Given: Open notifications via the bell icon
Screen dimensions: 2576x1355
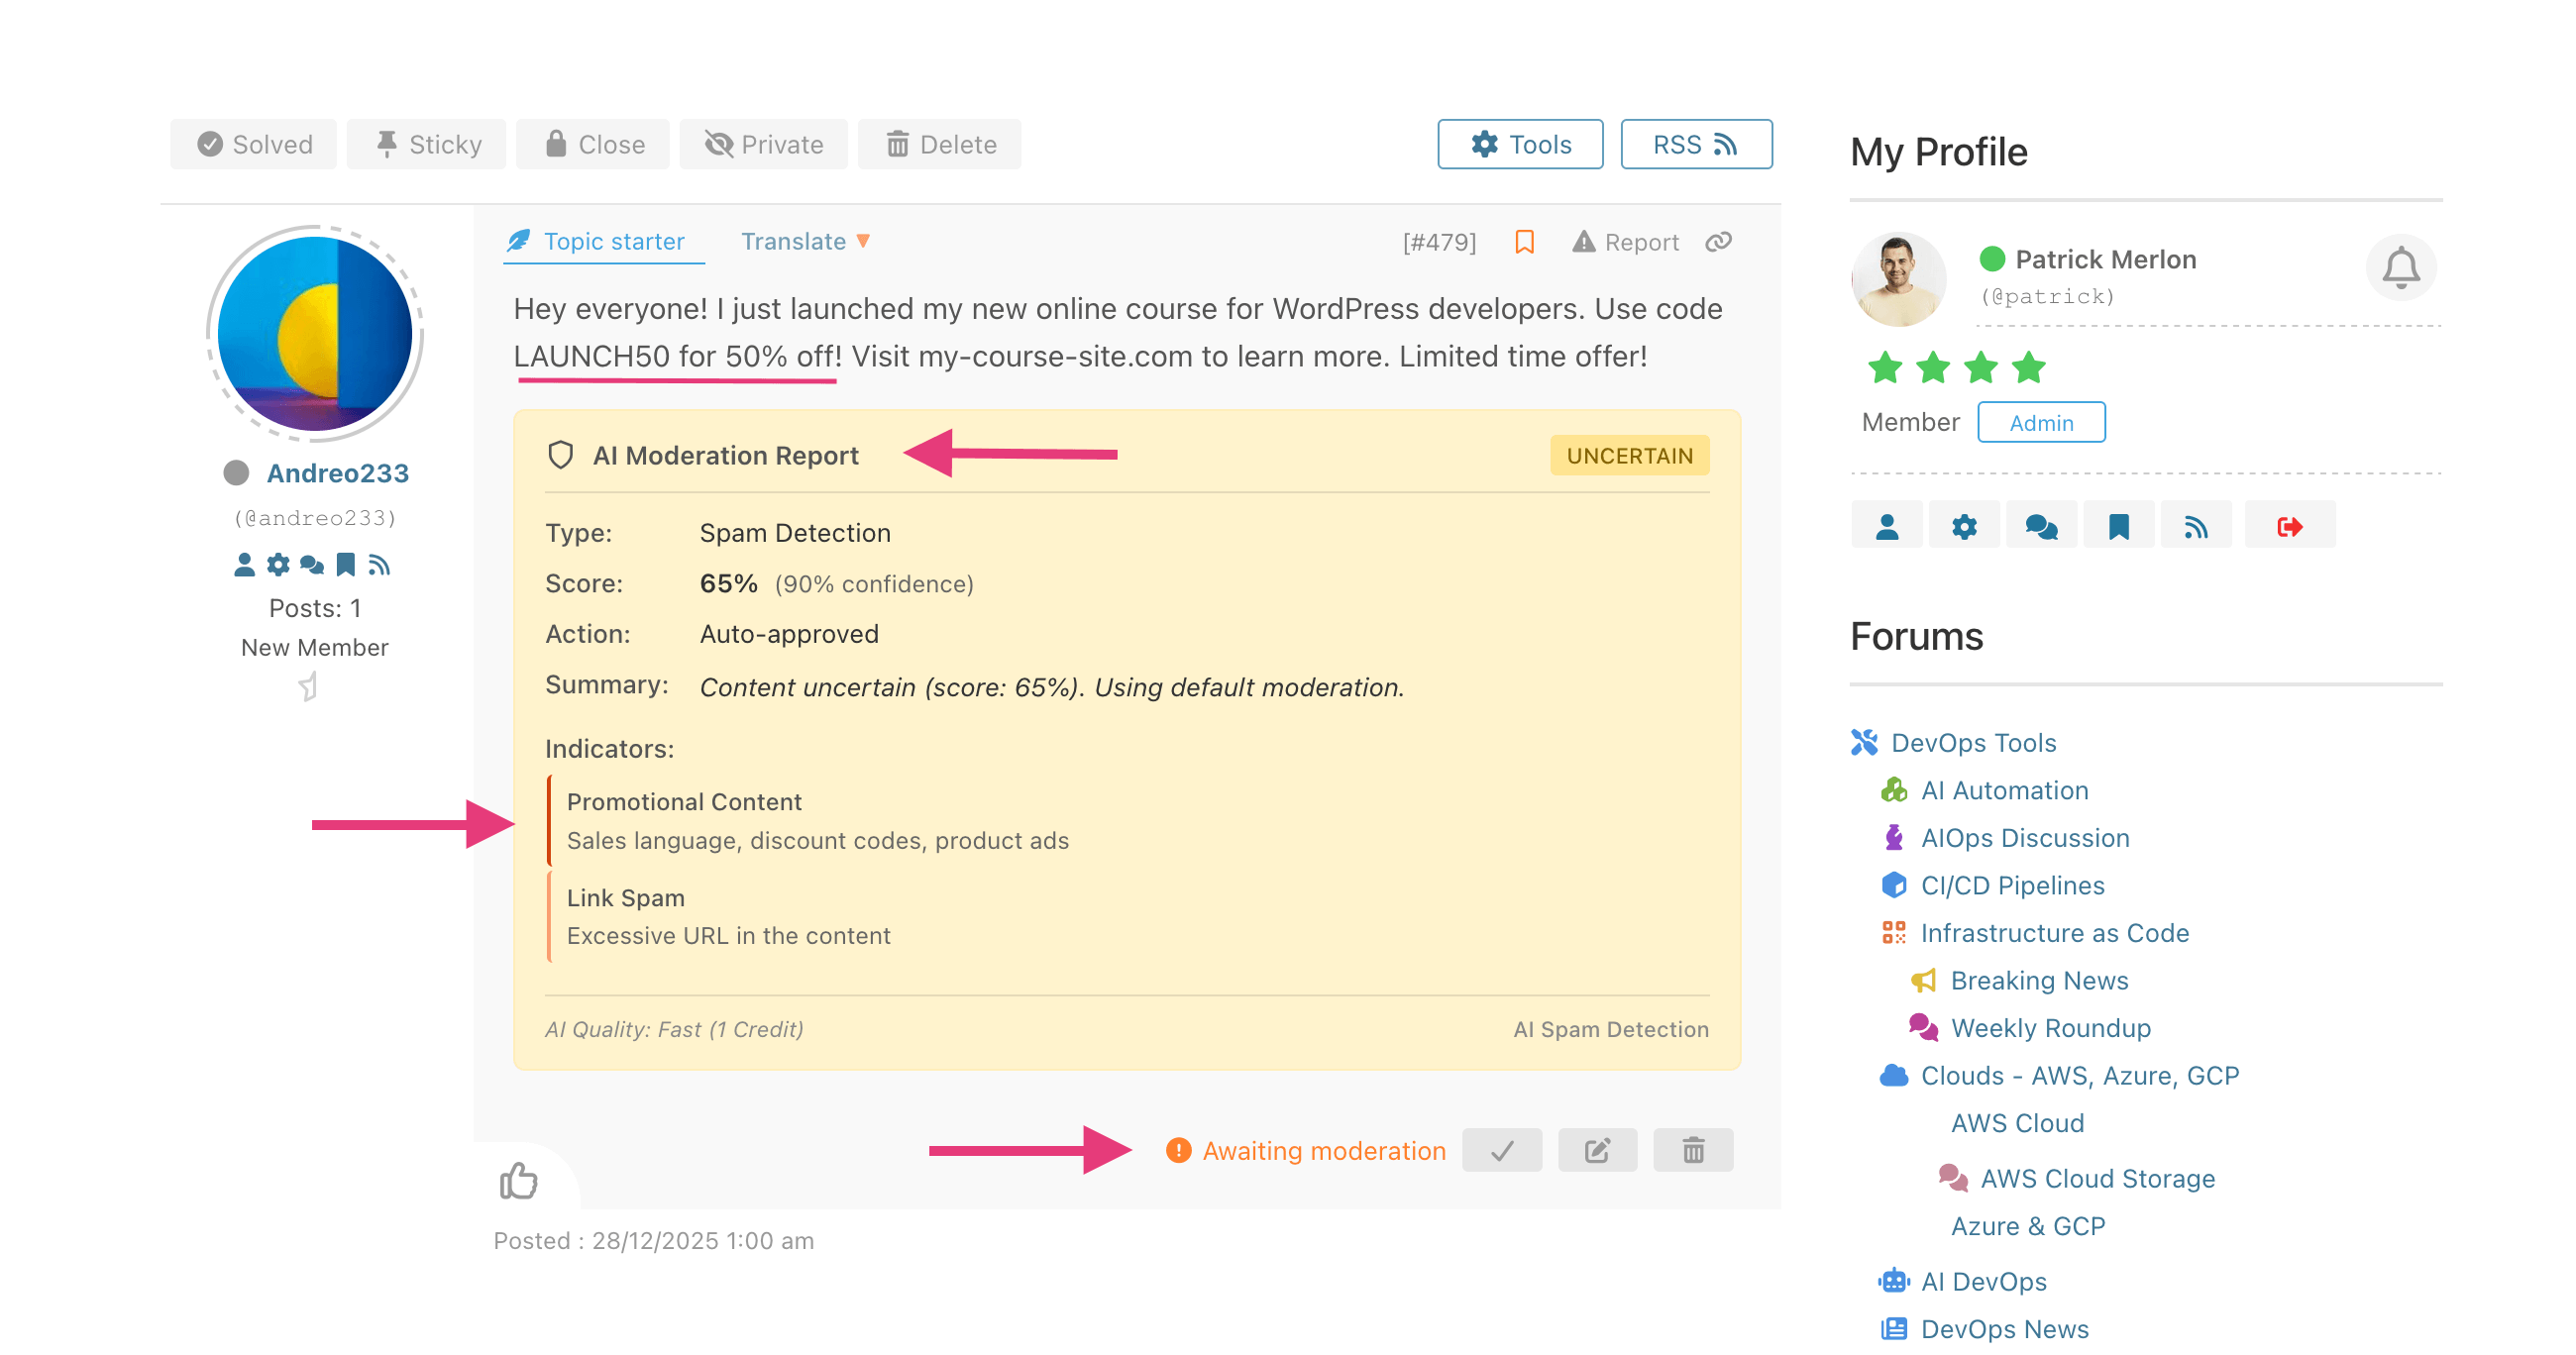Looking at the screenshot, I should tap(2400, 267).
